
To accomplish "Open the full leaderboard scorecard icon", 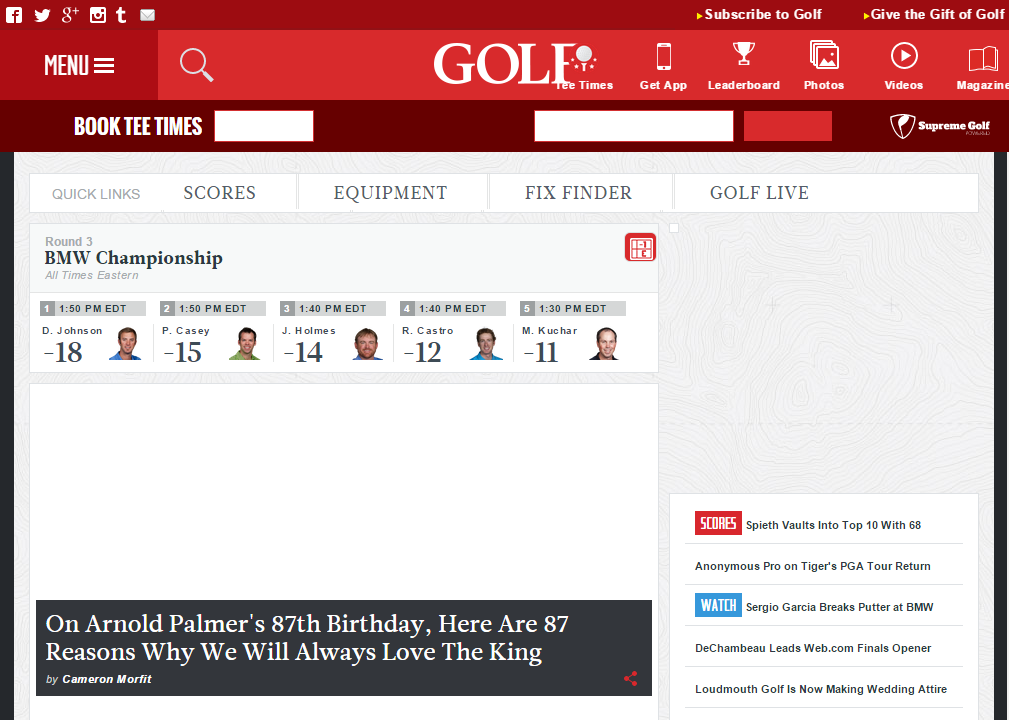I will (640, 248).
